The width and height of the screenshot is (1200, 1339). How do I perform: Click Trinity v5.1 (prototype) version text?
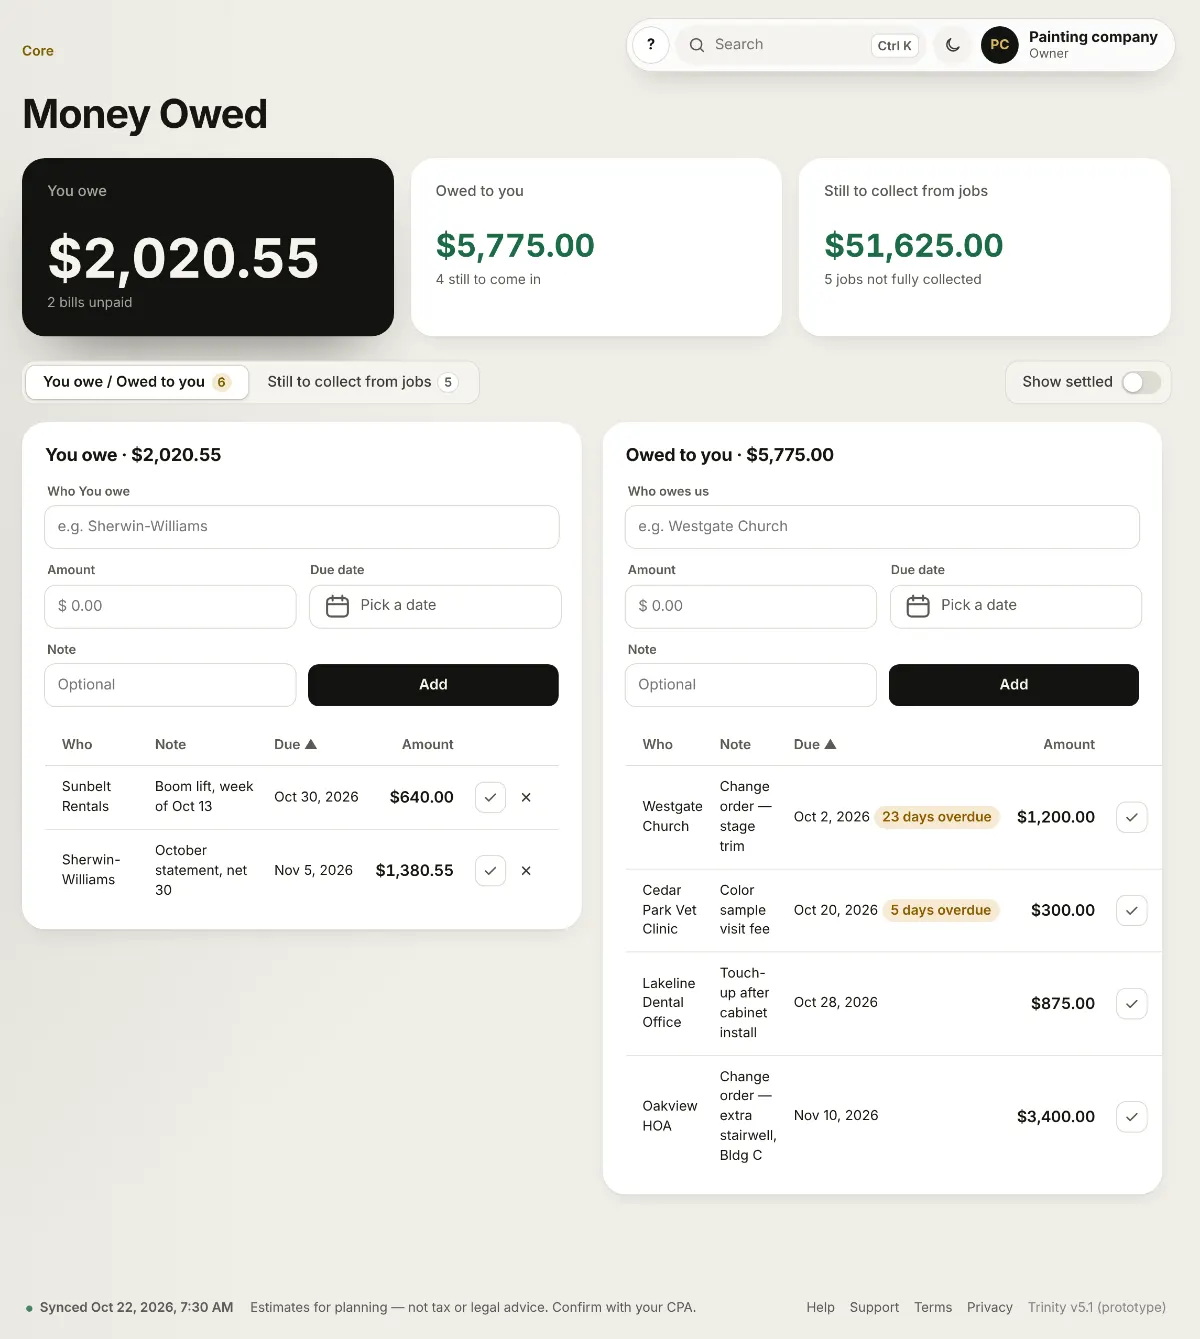tap(1097, 1307)
